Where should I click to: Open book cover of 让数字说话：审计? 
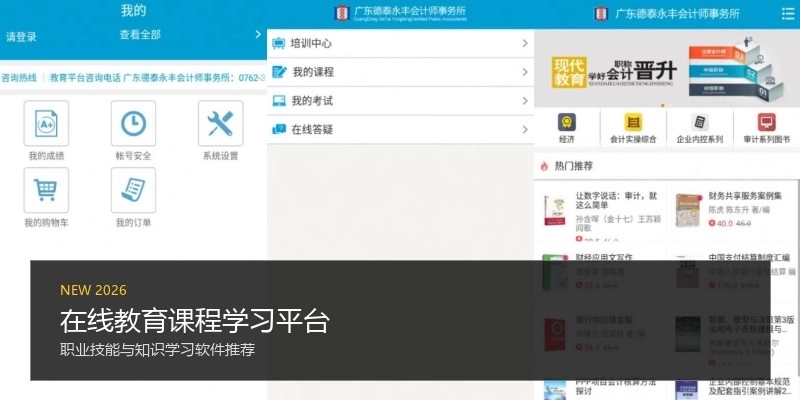pos(555,210)
